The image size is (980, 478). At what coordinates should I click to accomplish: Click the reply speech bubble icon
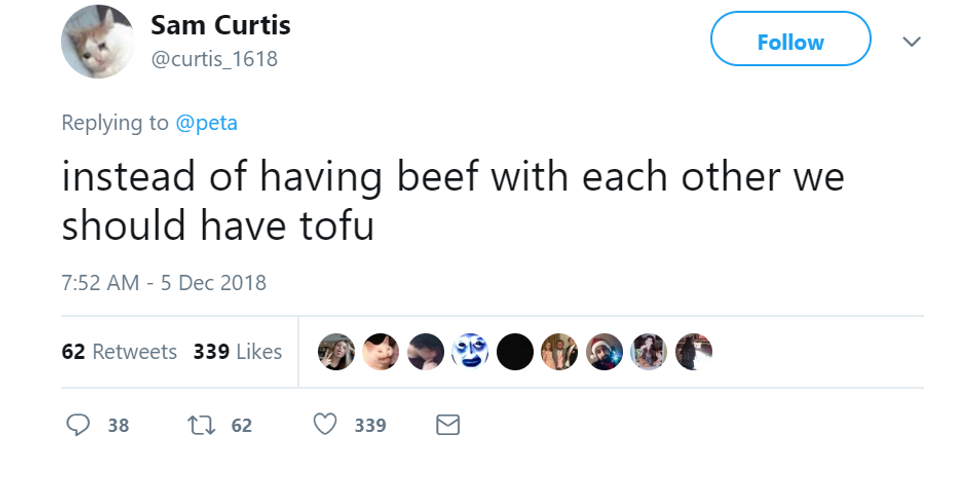pos(78,425)
